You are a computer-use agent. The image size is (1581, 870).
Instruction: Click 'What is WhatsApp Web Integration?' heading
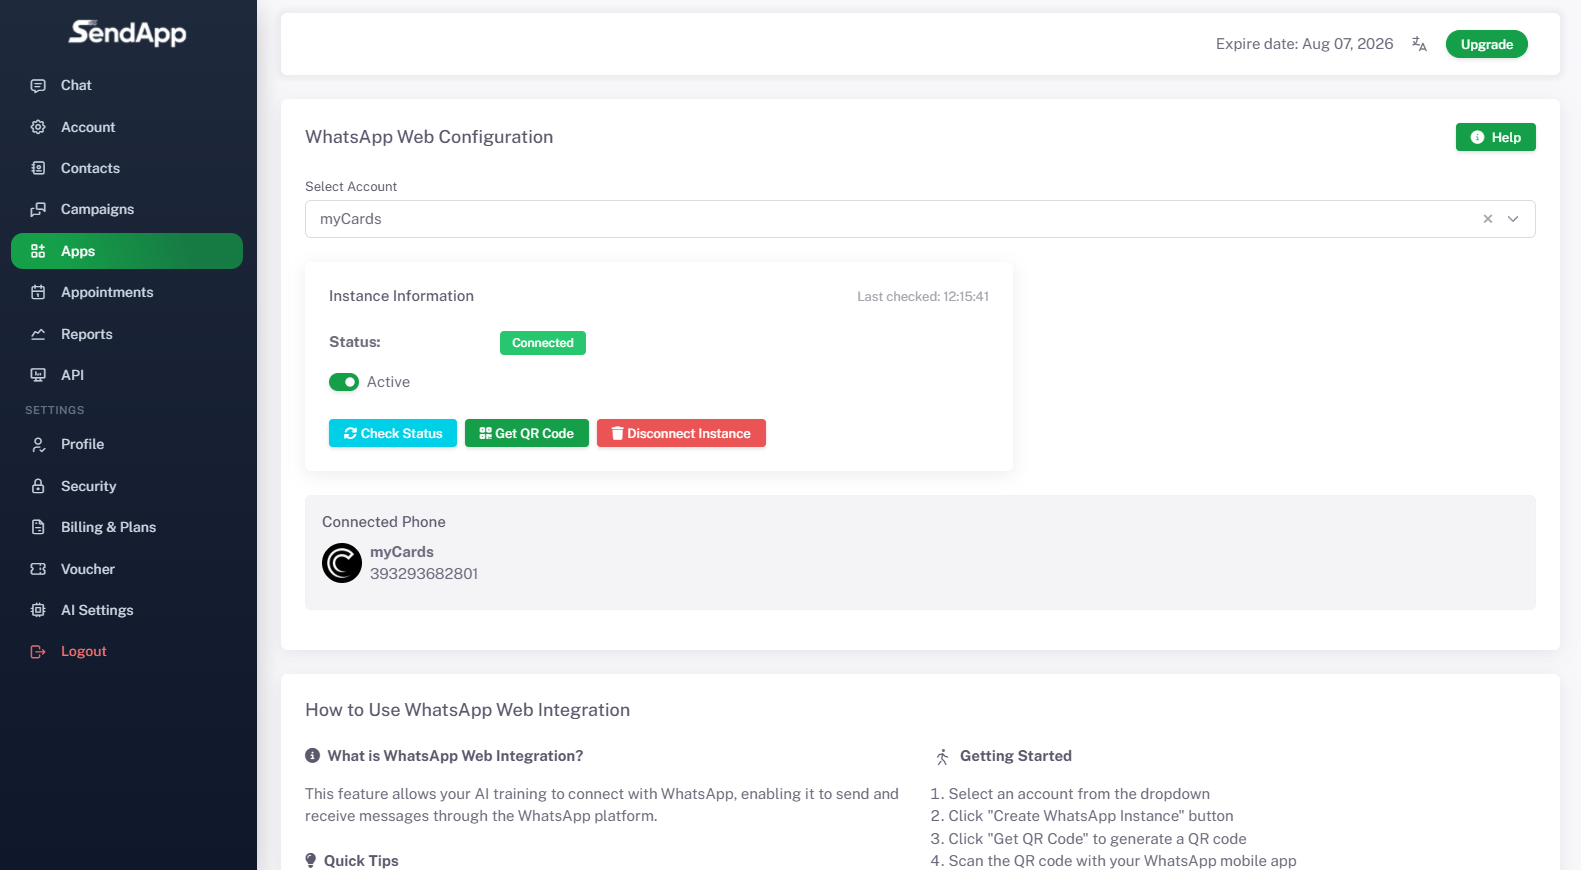pos(455,756)
